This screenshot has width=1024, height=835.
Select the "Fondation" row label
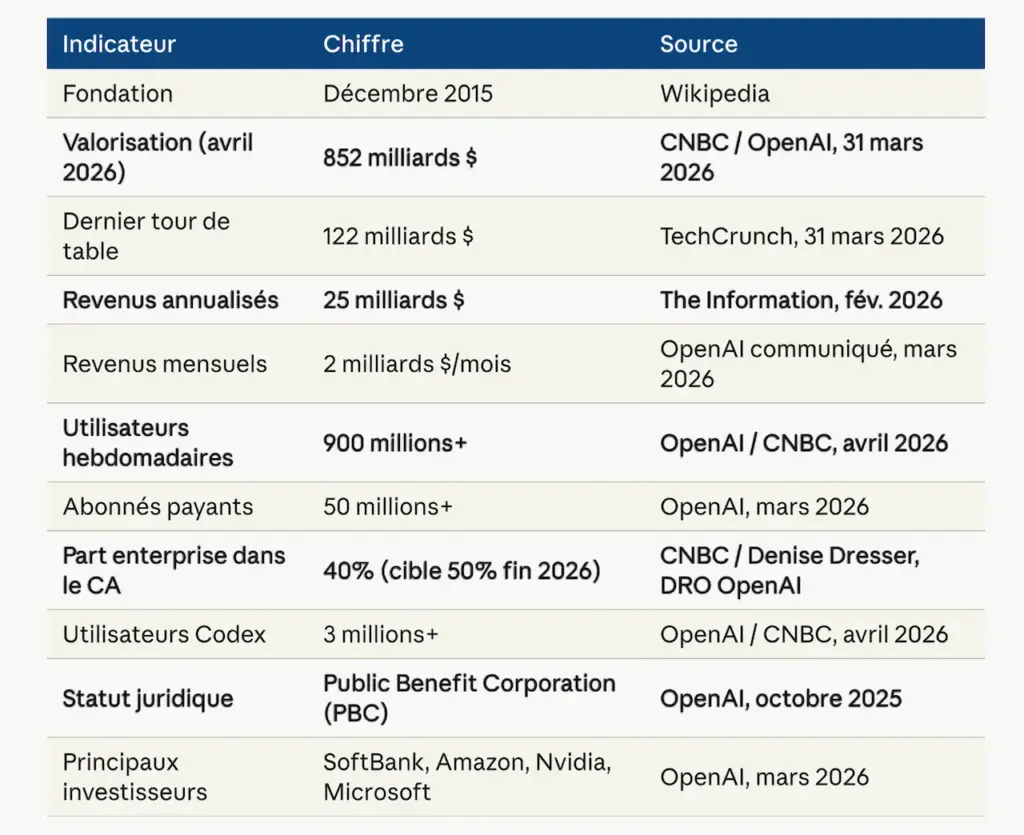pyautogui.click(x=117, y=94)
